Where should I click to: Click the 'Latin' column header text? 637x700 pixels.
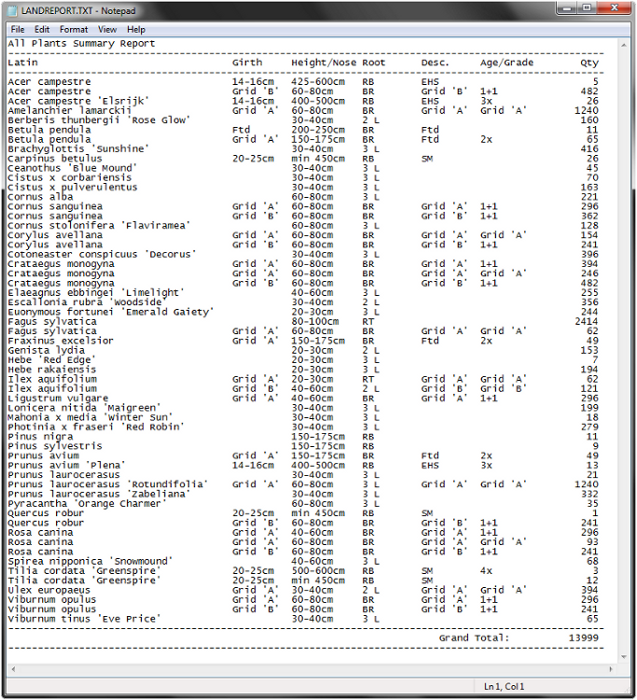(22, 62)
